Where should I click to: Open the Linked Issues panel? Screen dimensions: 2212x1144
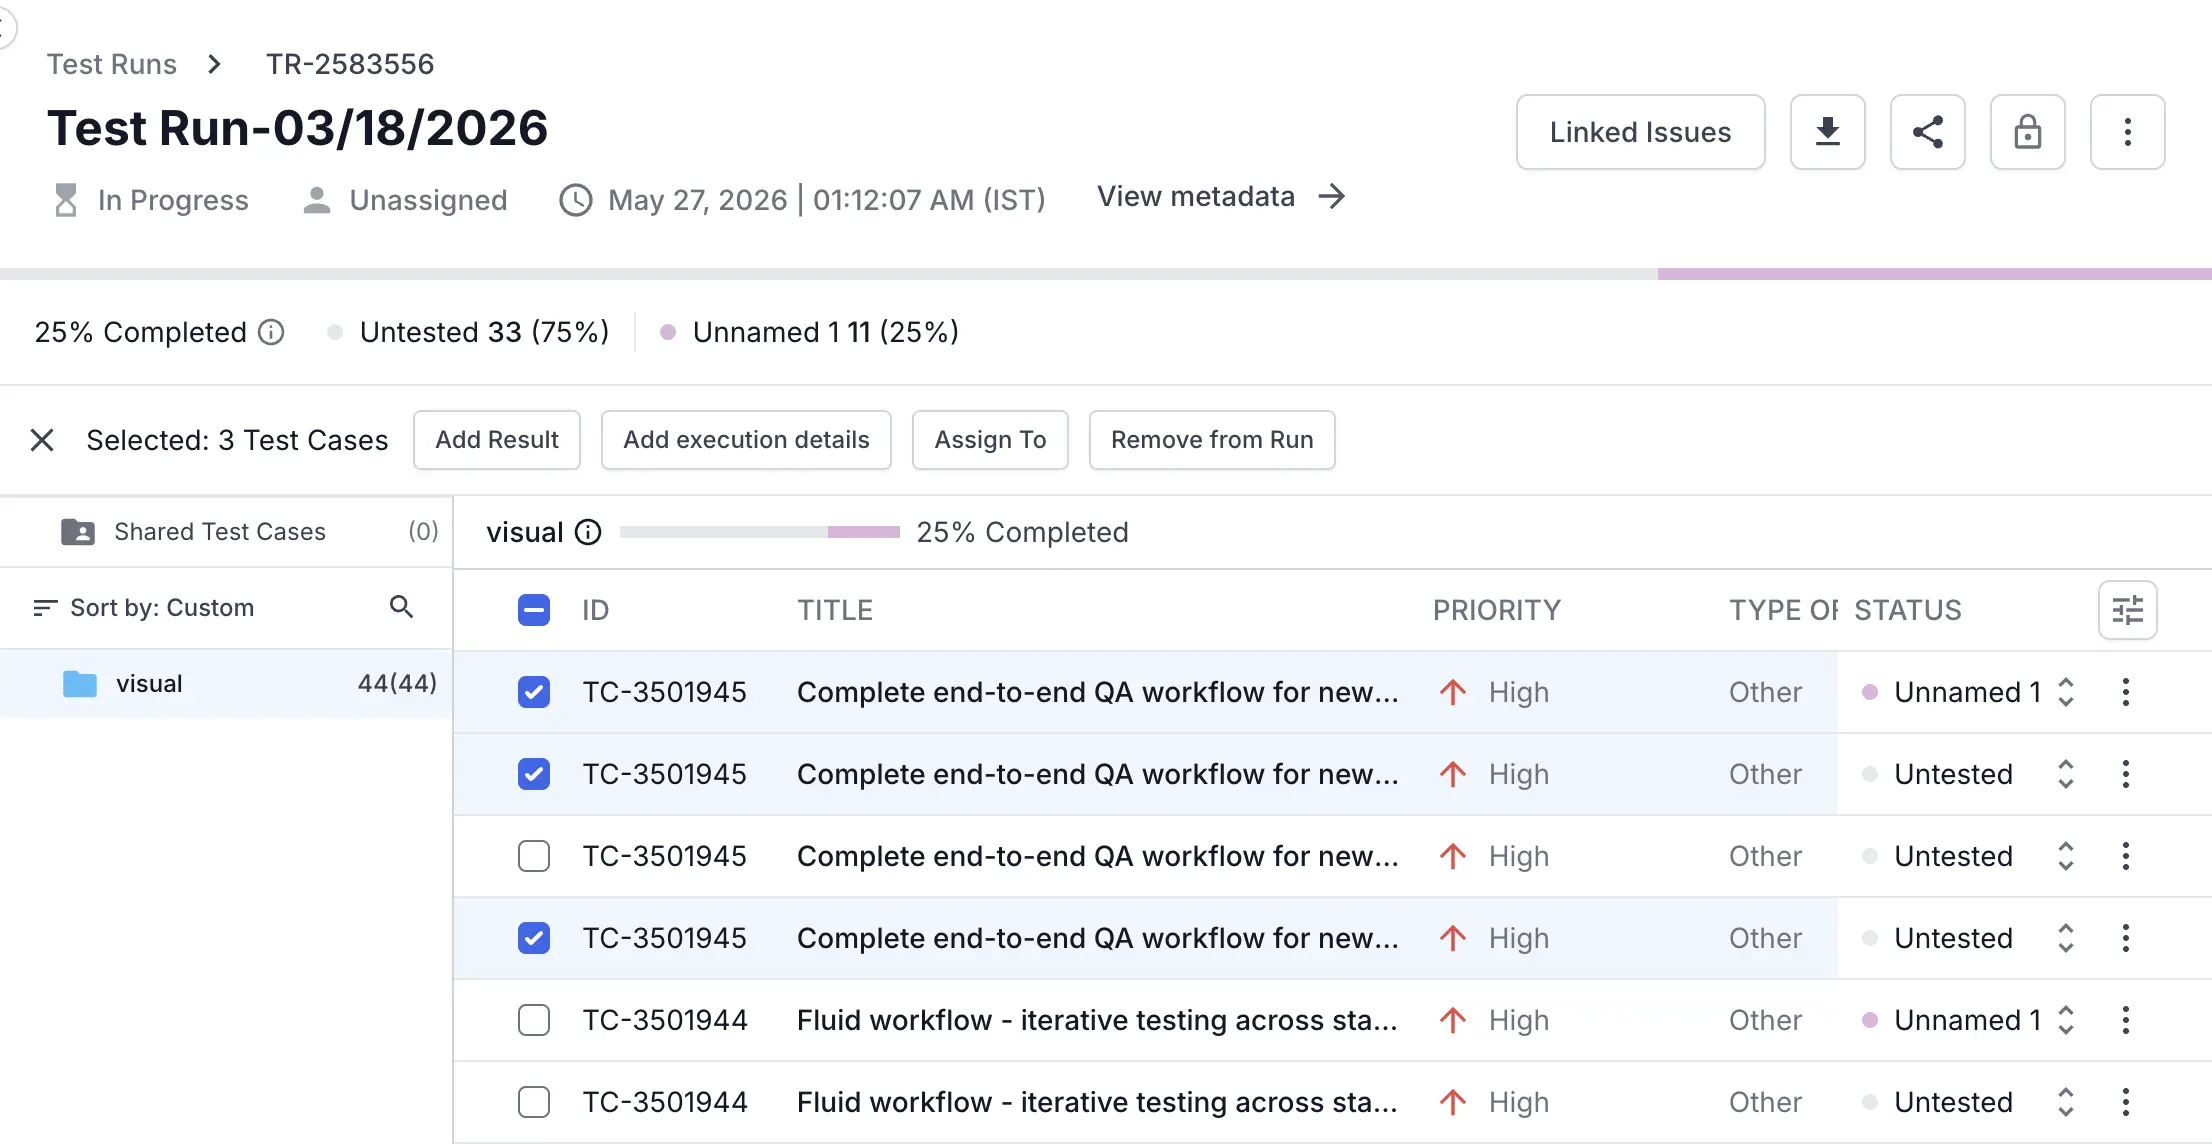click(x=1640, y=132)
